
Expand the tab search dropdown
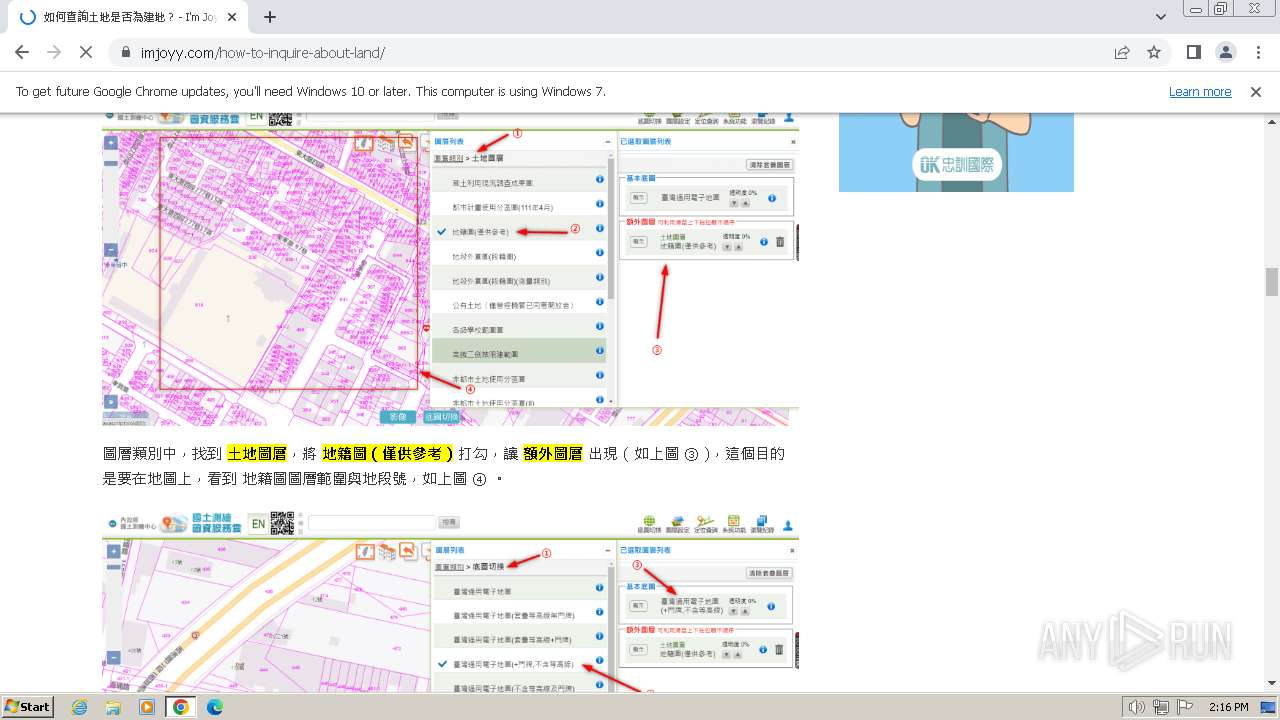[x=1161, y=17]
